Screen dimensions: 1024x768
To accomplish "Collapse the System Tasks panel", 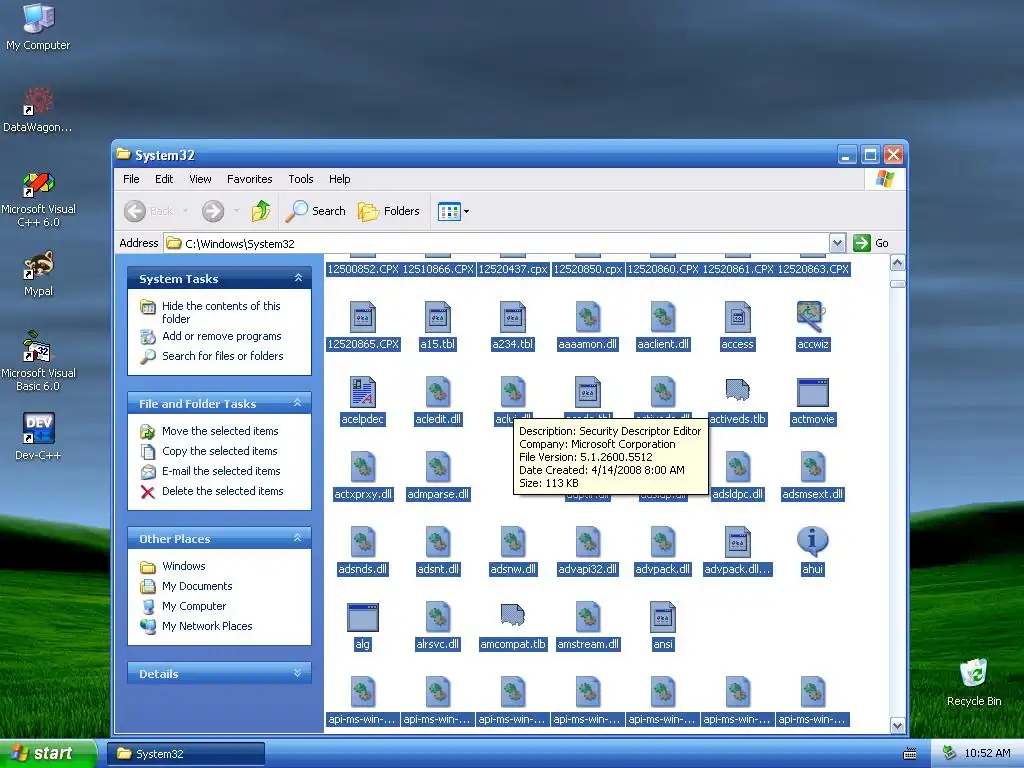I will (x=298, y=278).
